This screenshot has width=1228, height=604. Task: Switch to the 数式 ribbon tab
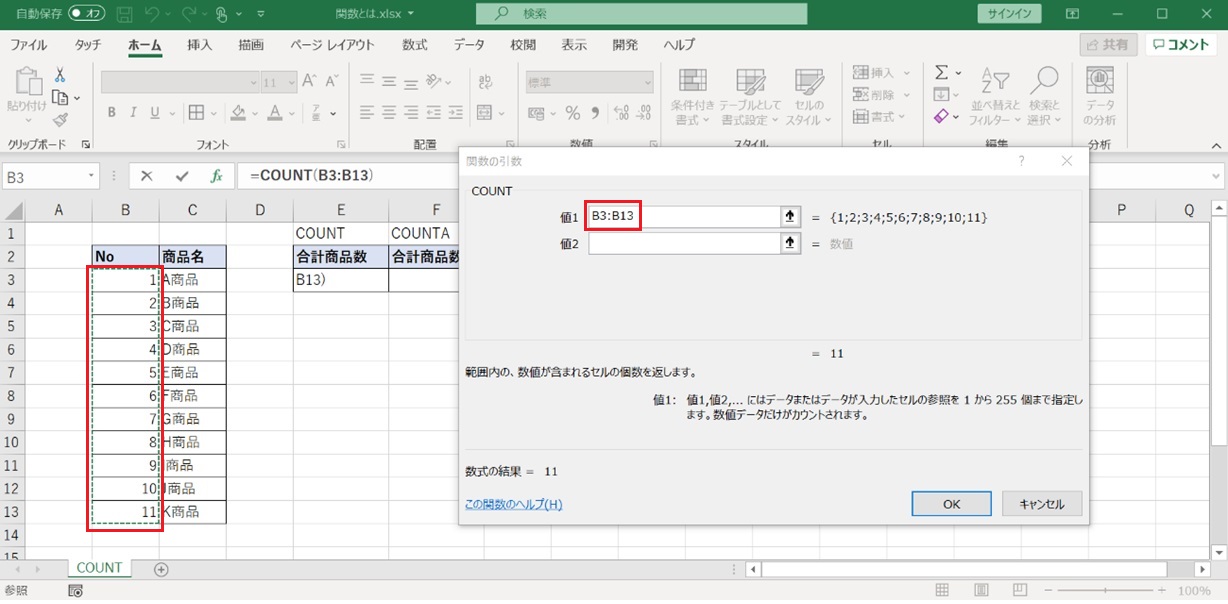coord(414,45)
